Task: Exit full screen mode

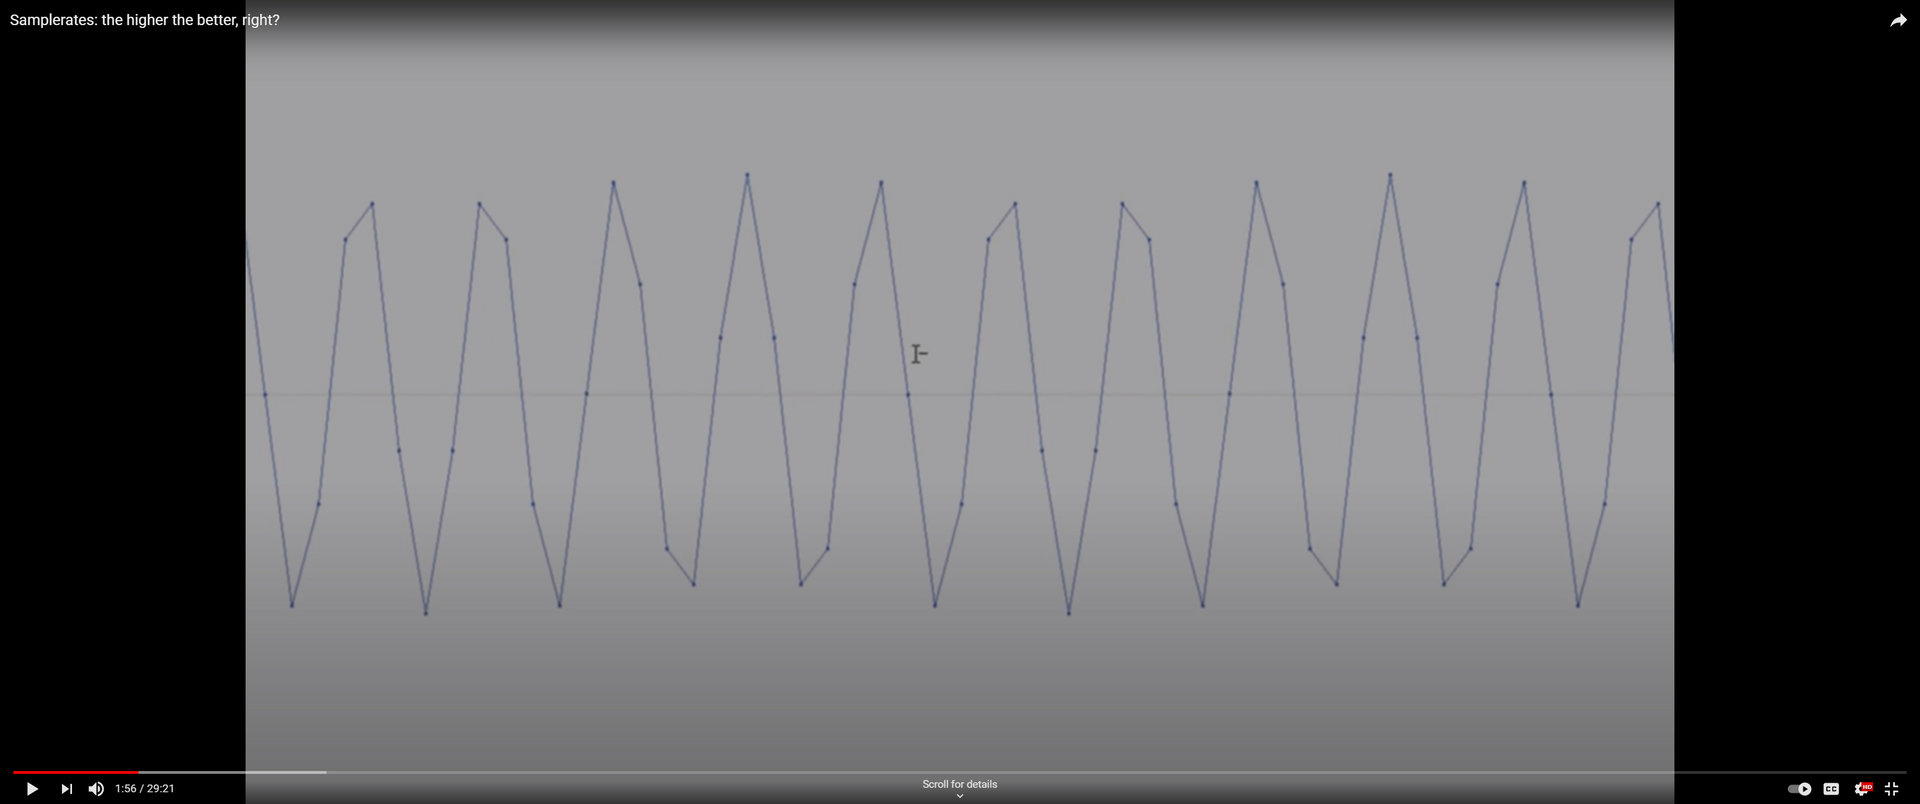Action: 1891,789
